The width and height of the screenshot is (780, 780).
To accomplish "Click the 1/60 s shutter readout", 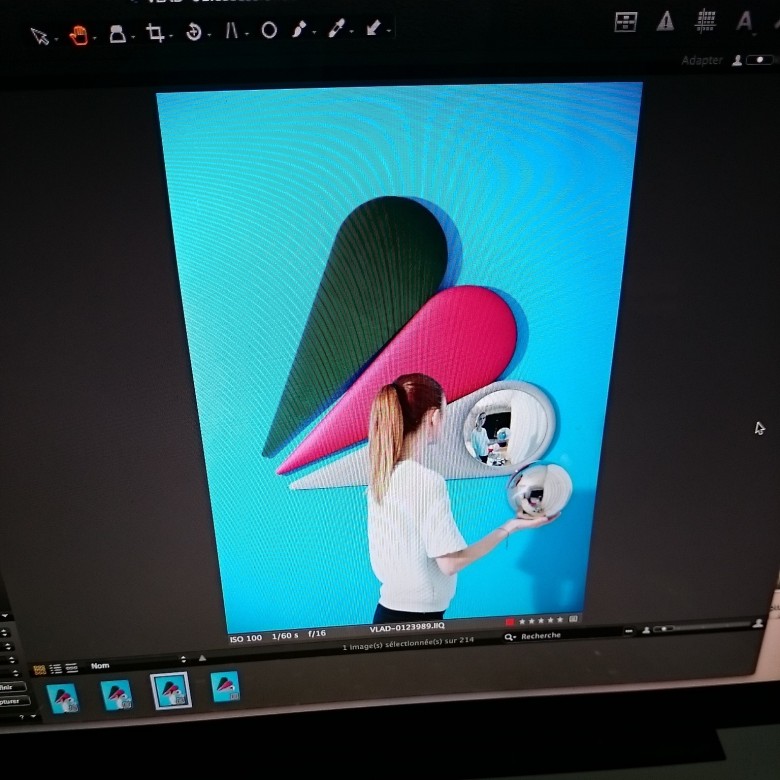I will [285, 636].
